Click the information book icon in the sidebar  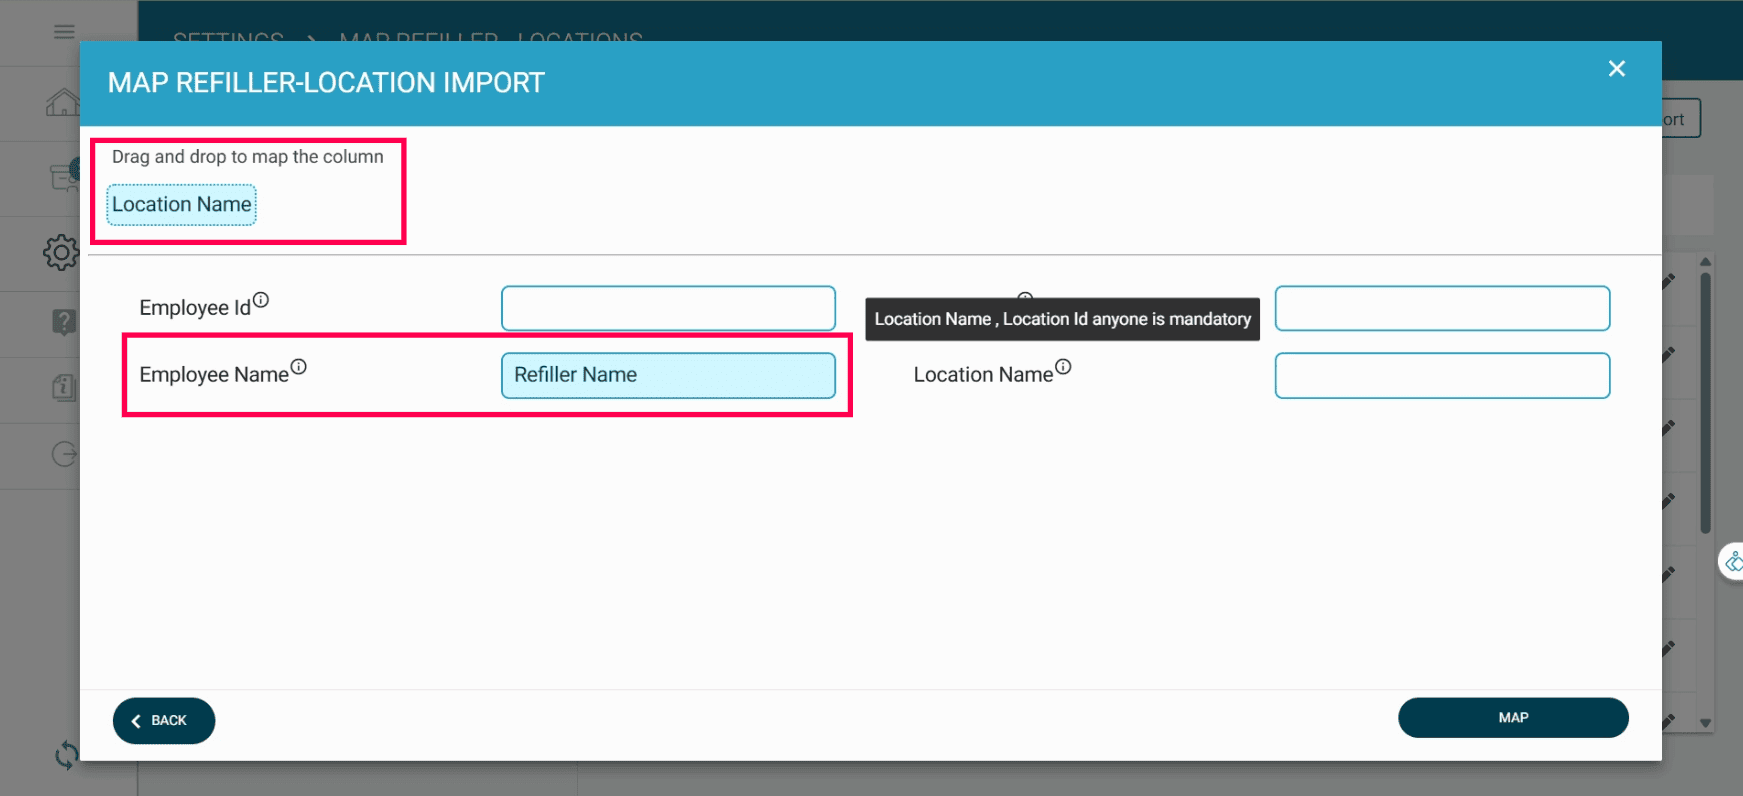tap(64, 388)
